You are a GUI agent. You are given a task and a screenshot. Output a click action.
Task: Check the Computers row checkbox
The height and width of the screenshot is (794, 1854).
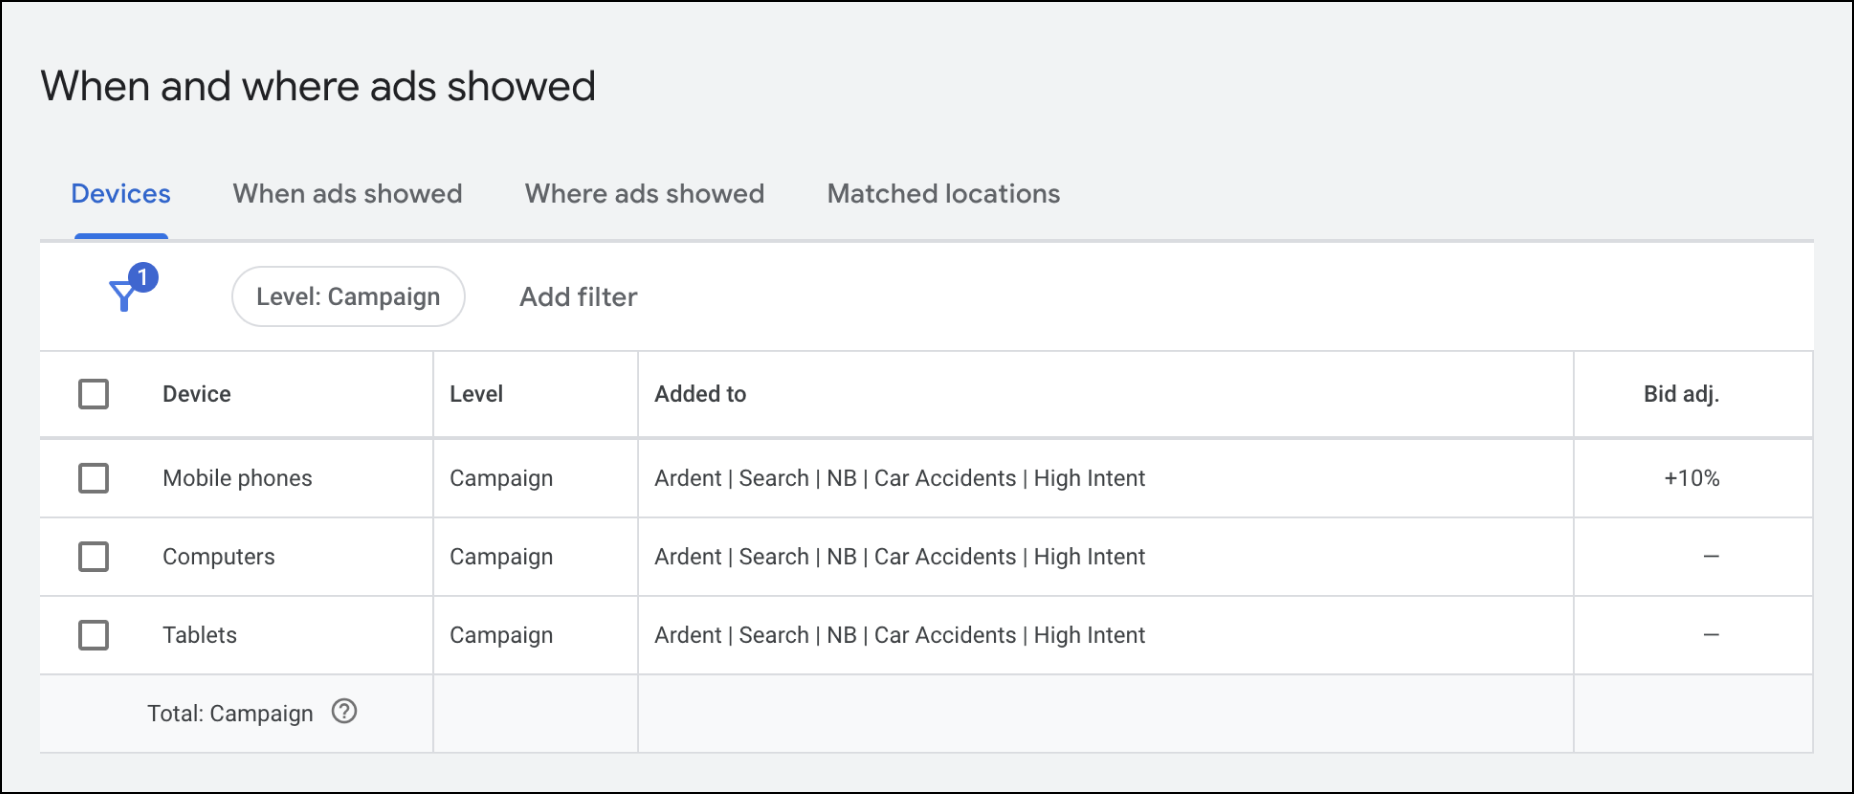click(x=94, y=556)
